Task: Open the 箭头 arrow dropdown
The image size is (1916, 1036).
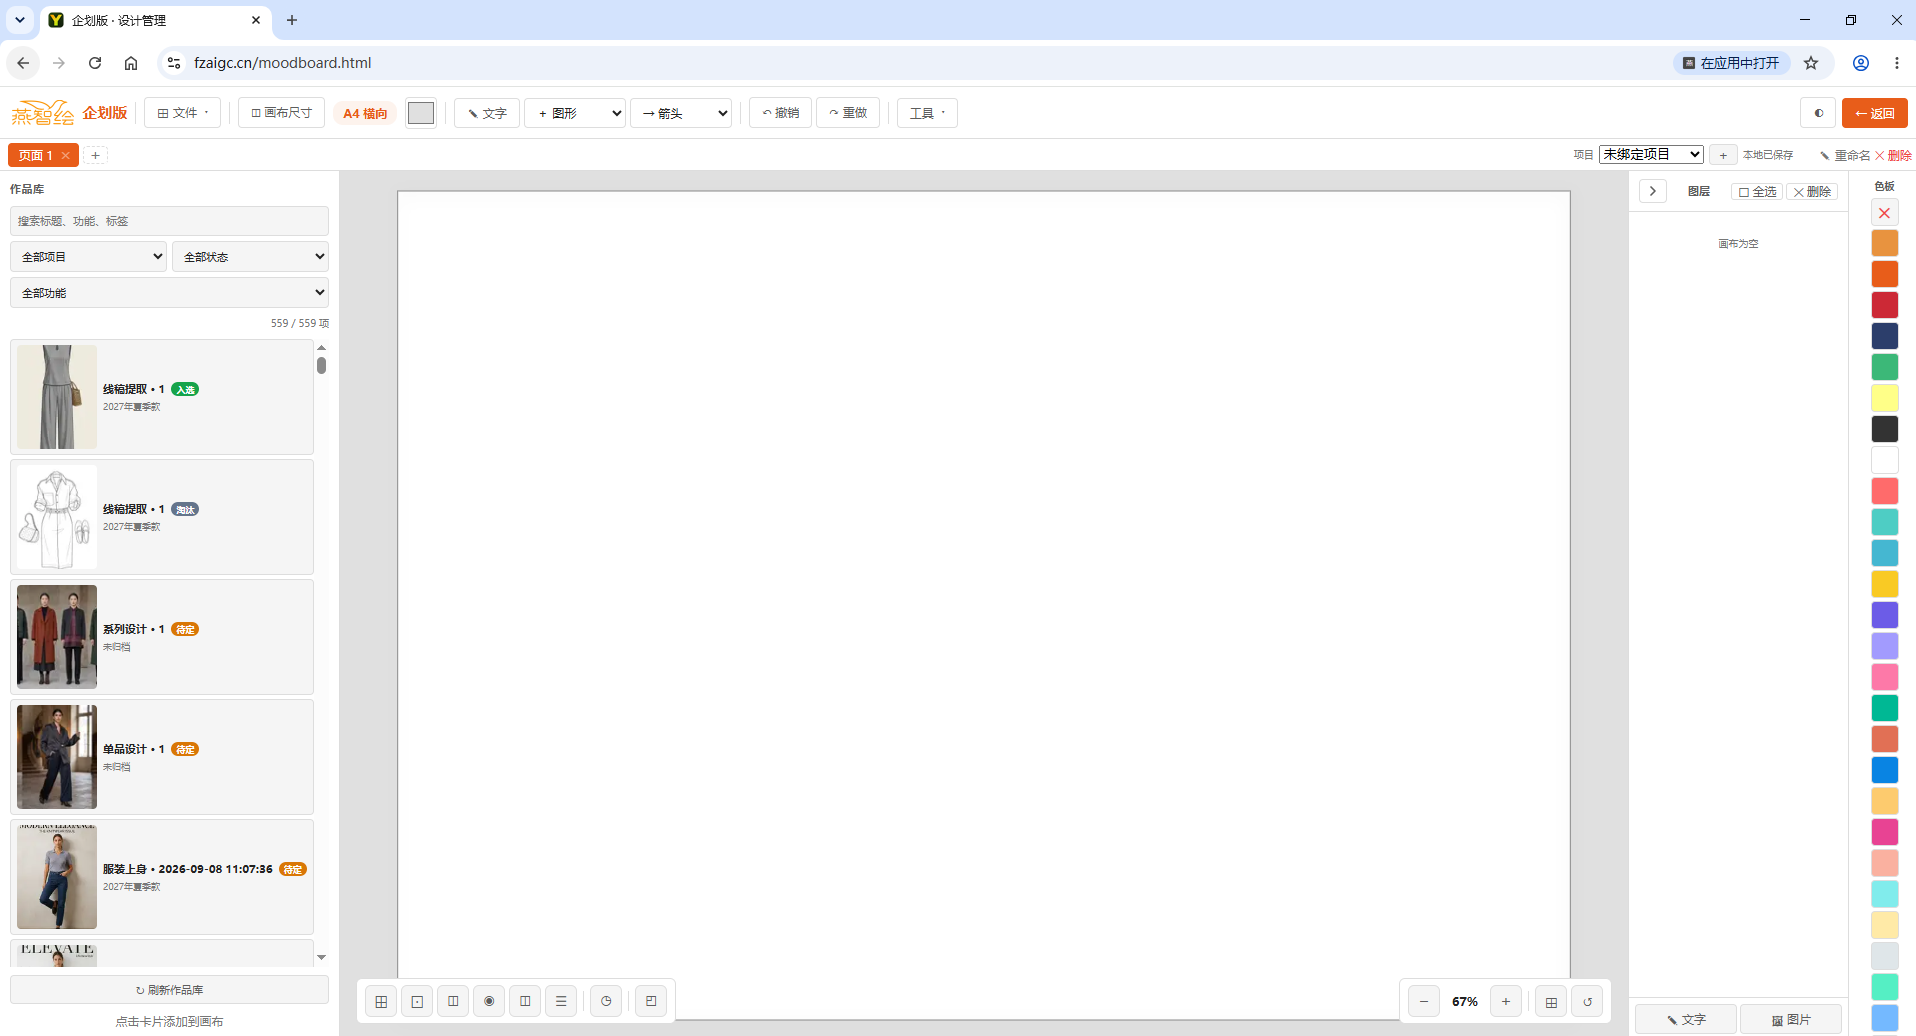Action: coord(681,113)
